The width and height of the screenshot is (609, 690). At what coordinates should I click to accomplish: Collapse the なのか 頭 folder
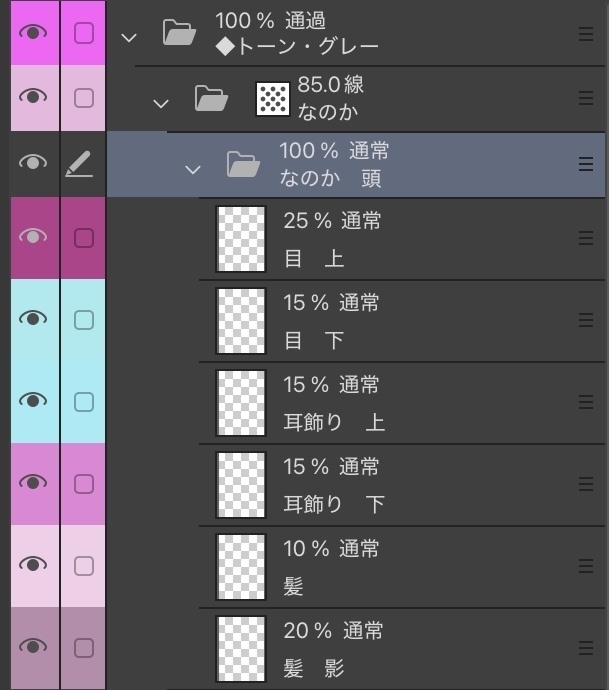193,168
